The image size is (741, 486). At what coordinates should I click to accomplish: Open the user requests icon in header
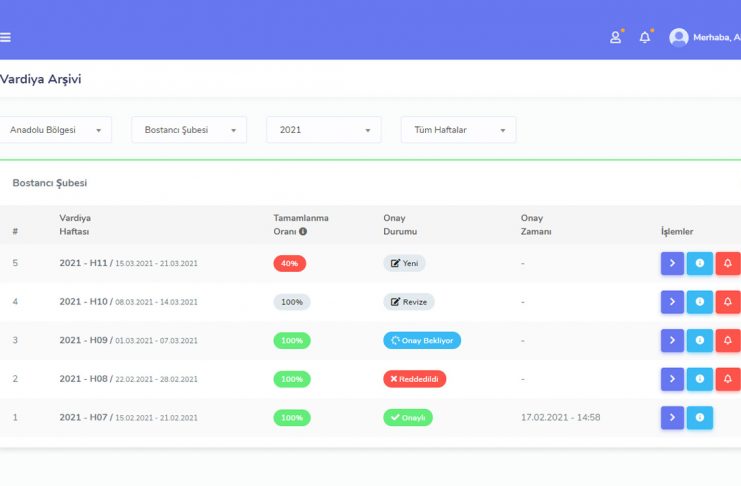(615, 37)
